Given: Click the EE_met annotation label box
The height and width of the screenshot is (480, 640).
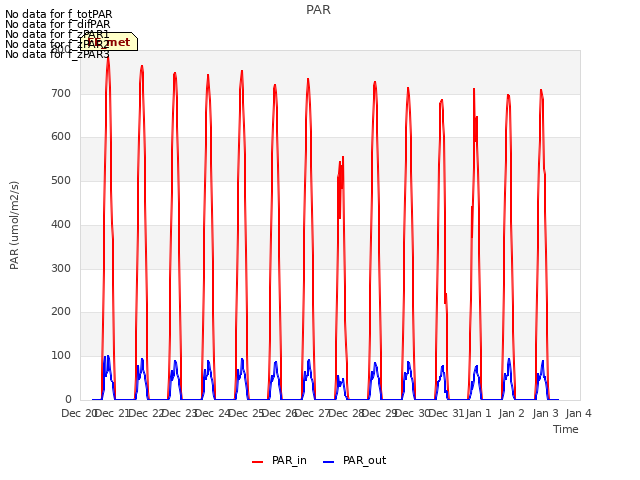Looking at the screenshot, I should pos(109,42).
